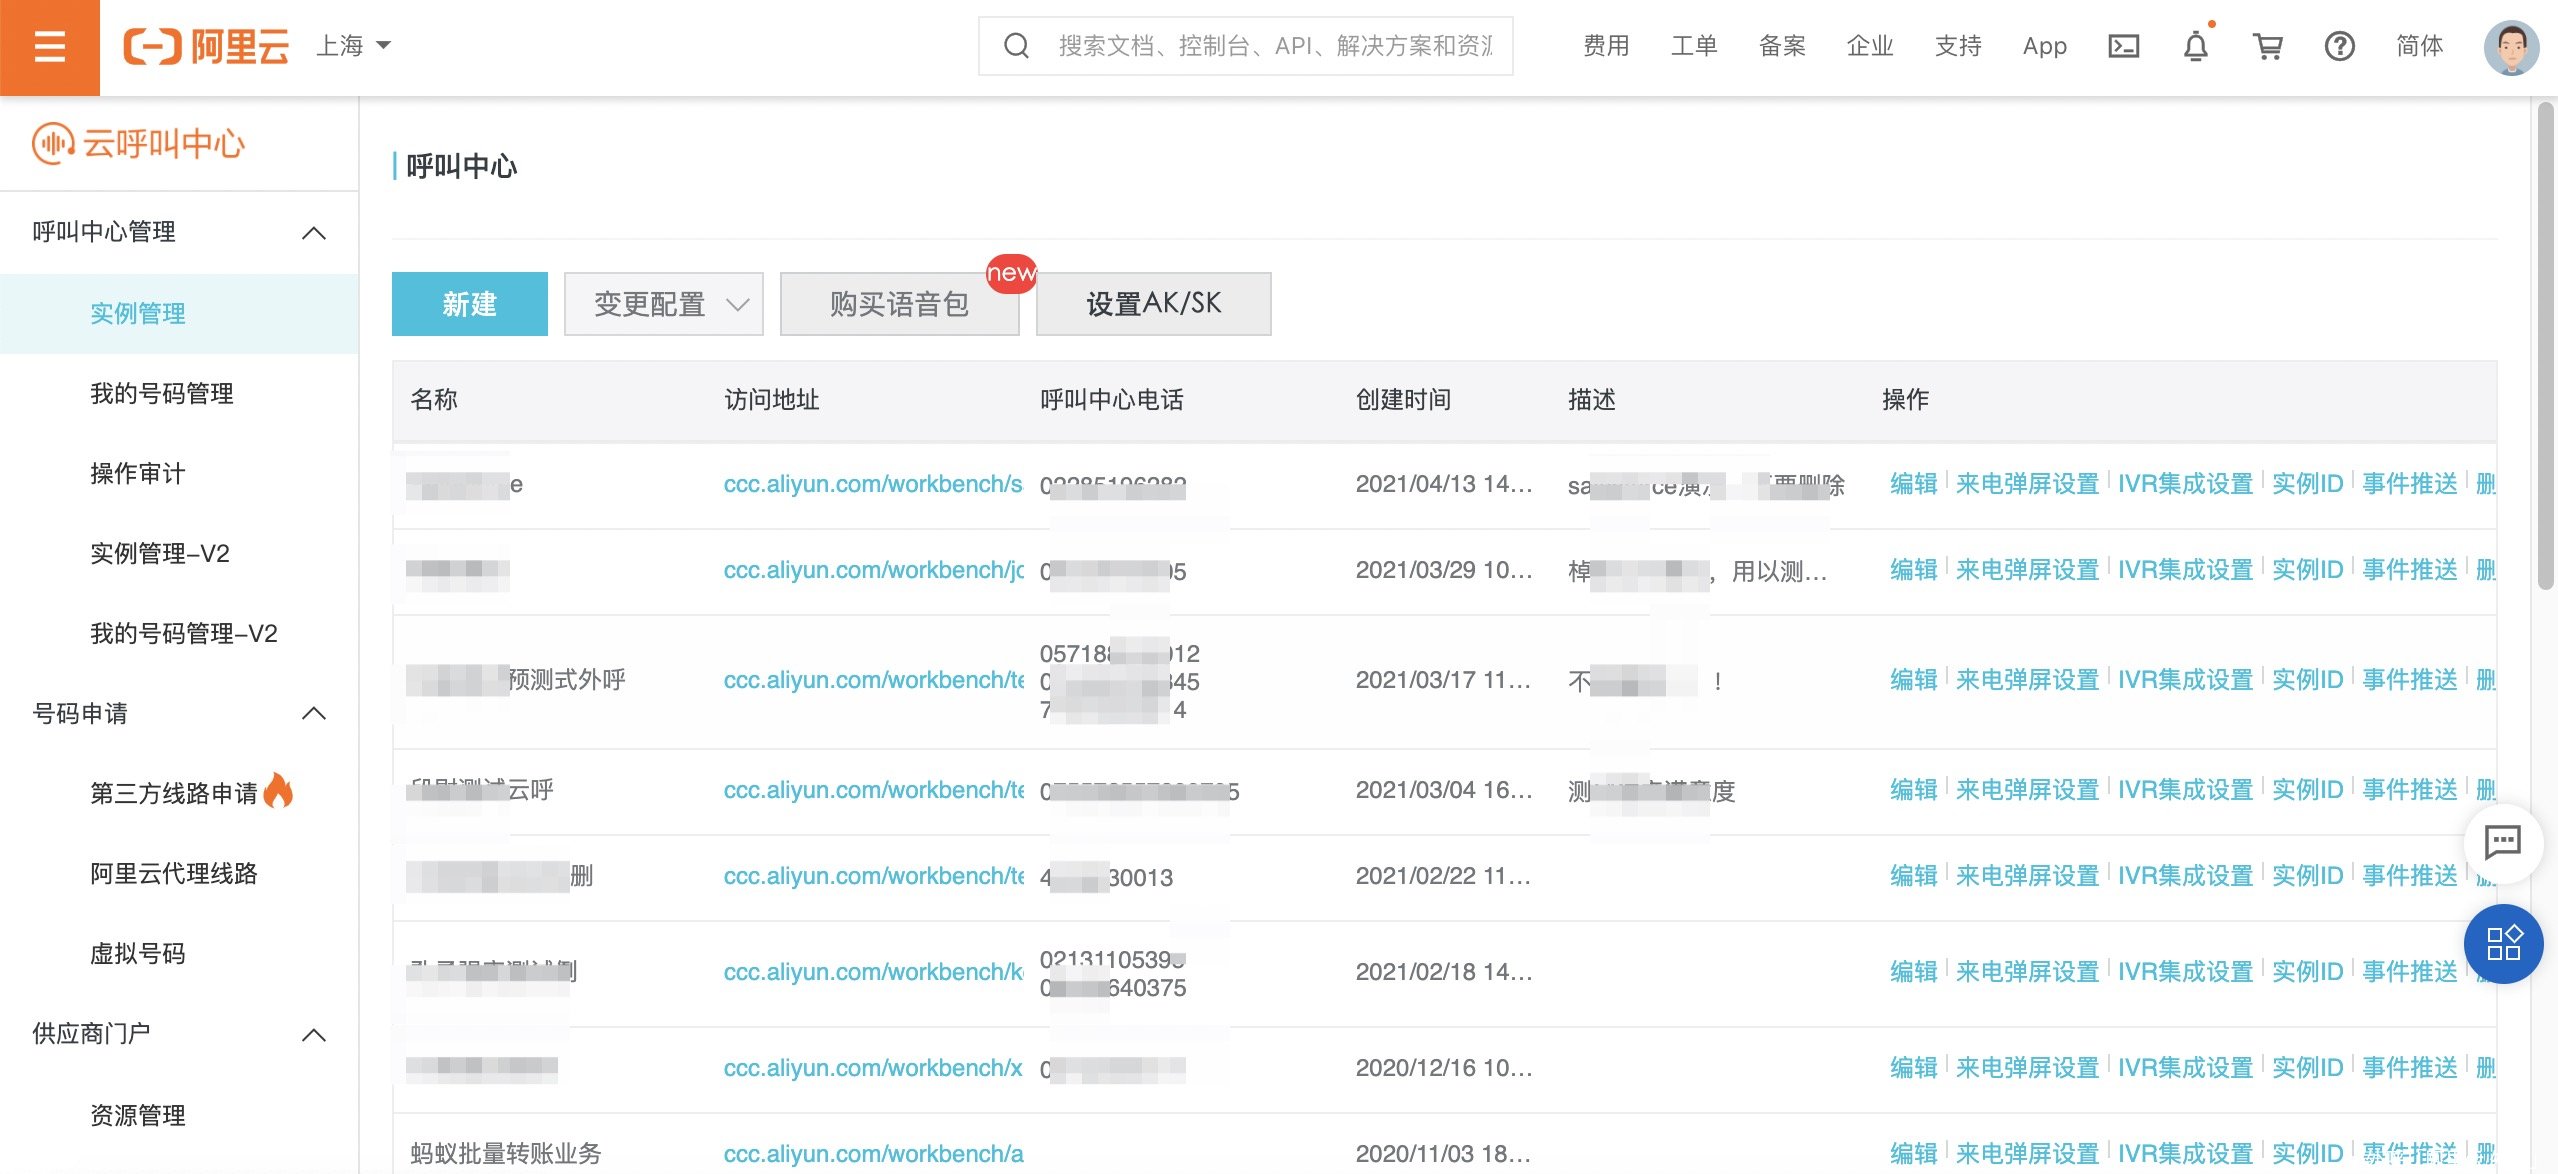Open the shopping cart icon

coord(2267,47)
